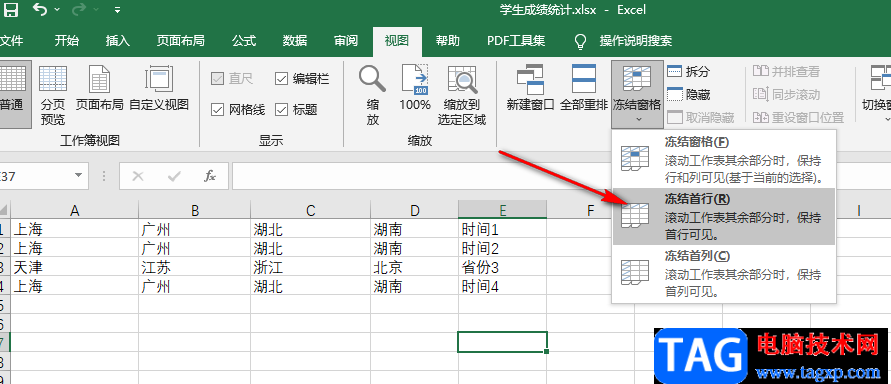This screenshot has height=384, width=891.
Task: Select cell B3 containing 江苏
Action: pos(195,267)
